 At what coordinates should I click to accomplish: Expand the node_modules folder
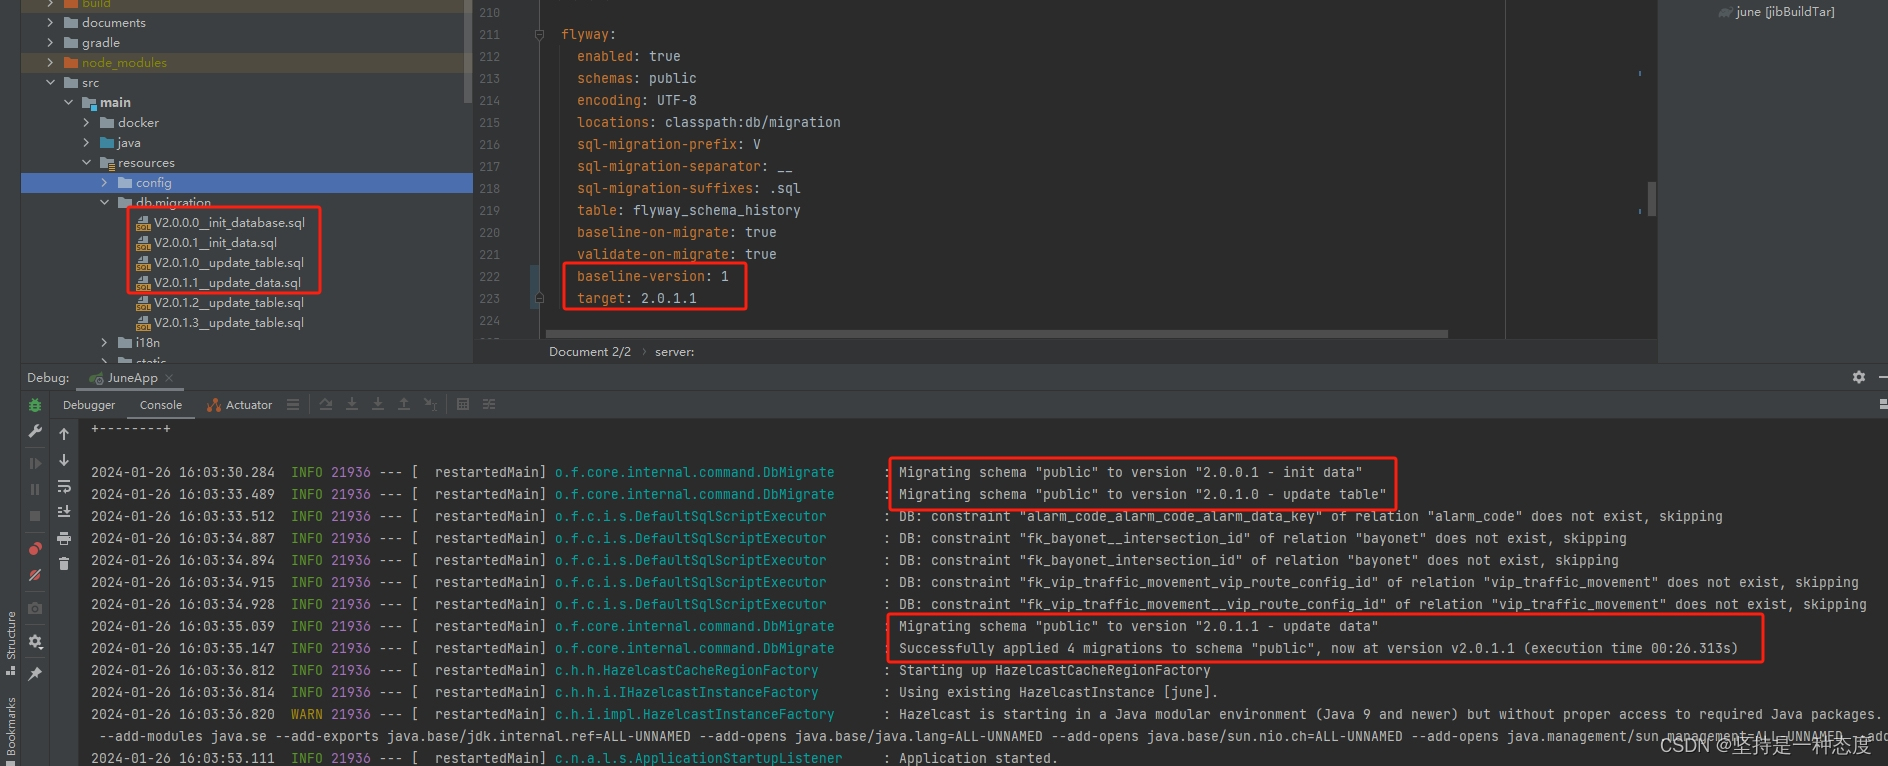[50, 62]
